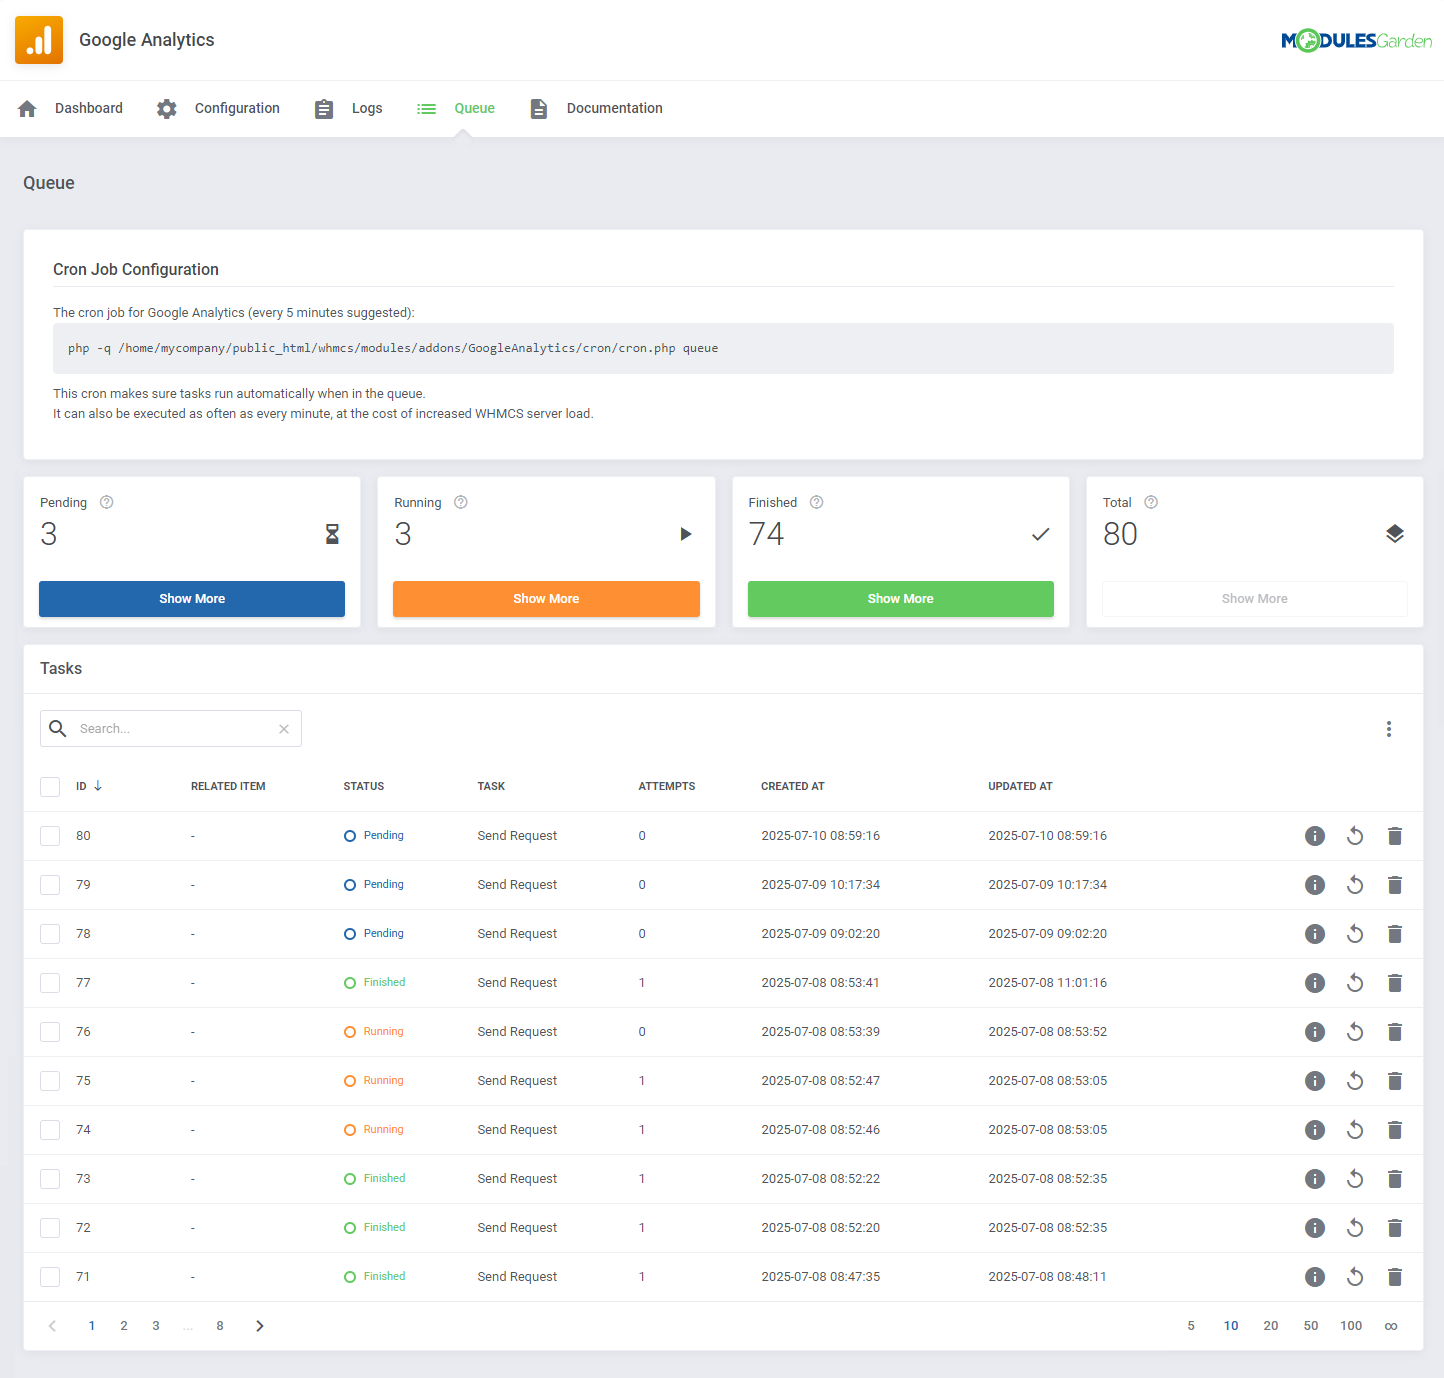Click the hourglass icon on the Pending card
The width and height of the screenshot is (1444, 1378).
point(332,534)
